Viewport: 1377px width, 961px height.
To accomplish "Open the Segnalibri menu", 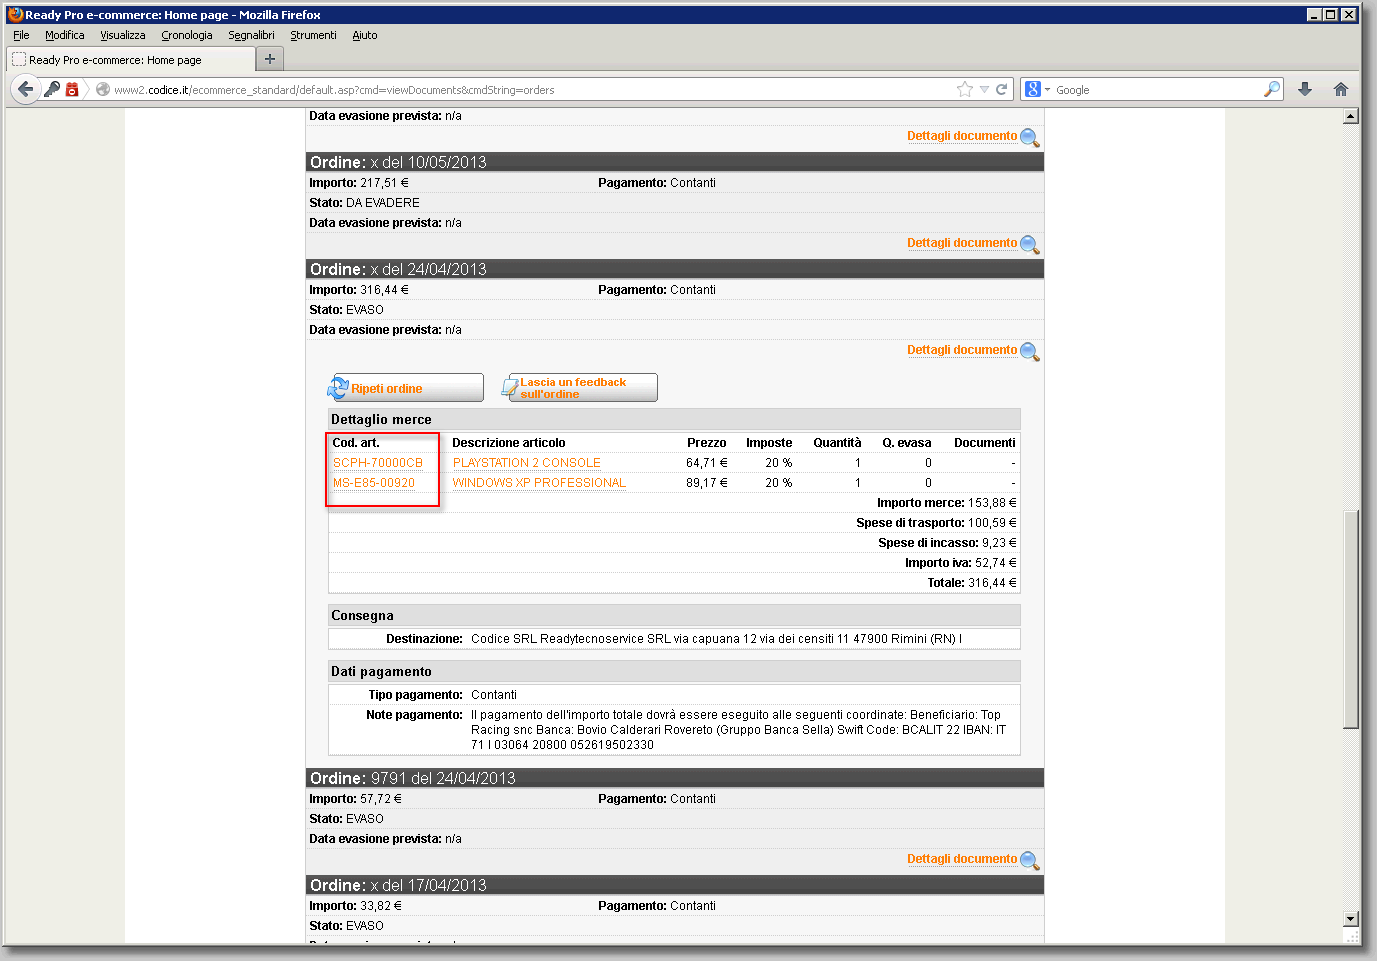I will [251, 35].
